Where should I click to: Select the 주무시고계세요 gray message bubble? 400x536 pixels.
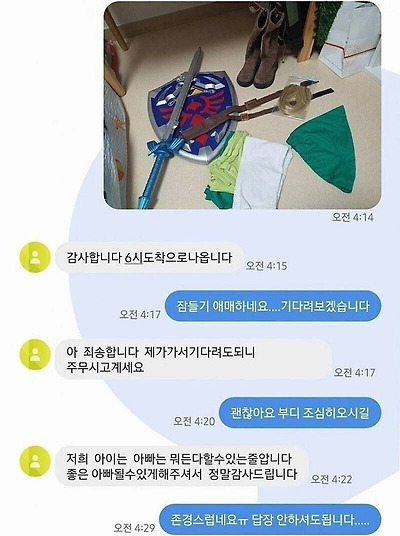point(194,360)
